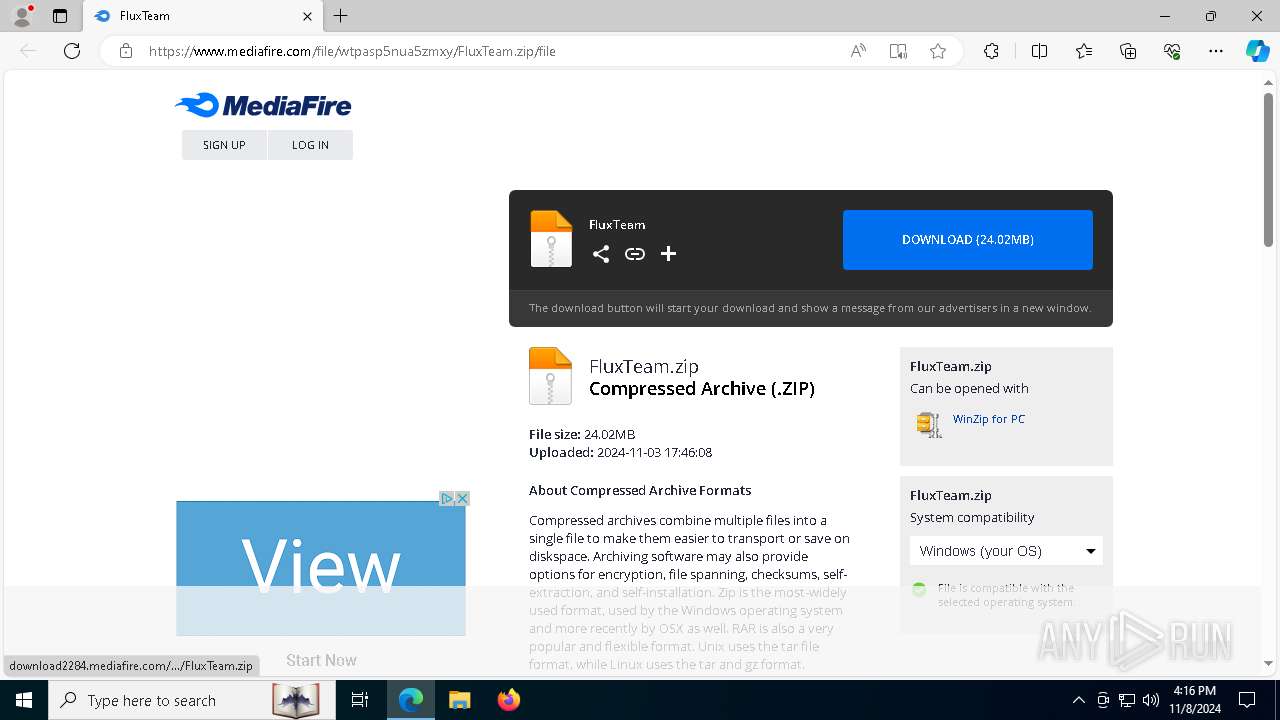Click DOWNLOAD (24.02MB) button
The image size is (1280, 720).
click(968, 240)
